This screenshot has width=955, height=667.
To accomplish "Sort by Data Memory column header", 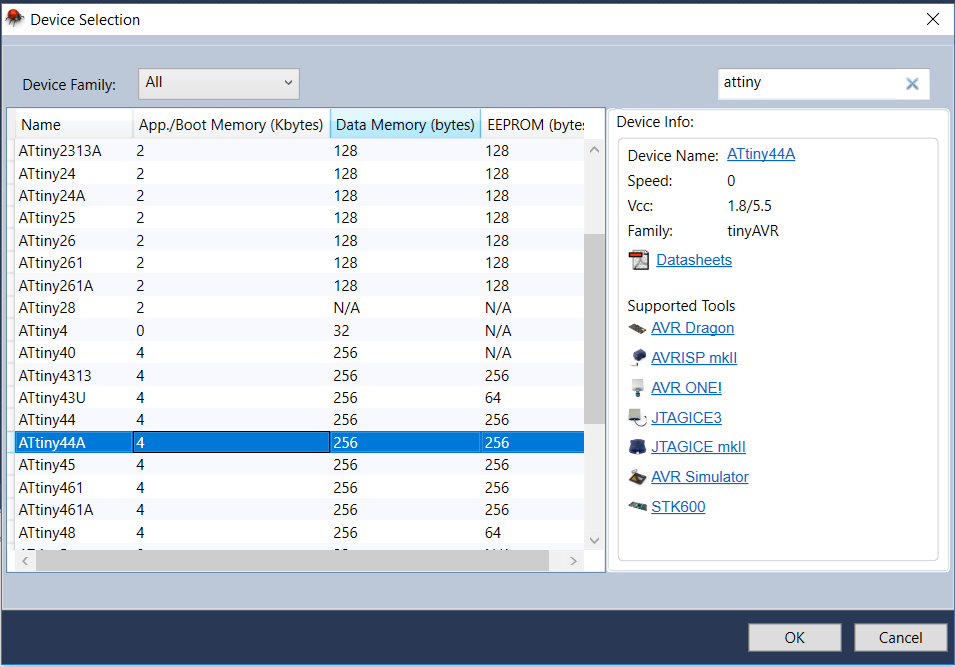I will coord(406,124).
